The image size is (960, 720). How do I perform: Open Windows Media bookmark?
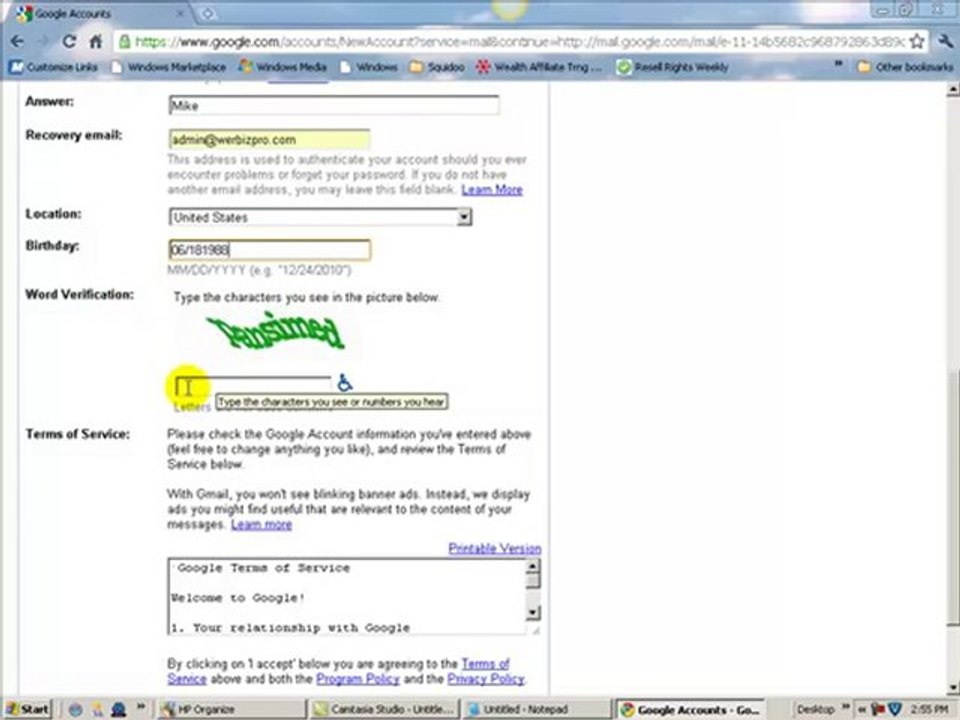(283, 67)
